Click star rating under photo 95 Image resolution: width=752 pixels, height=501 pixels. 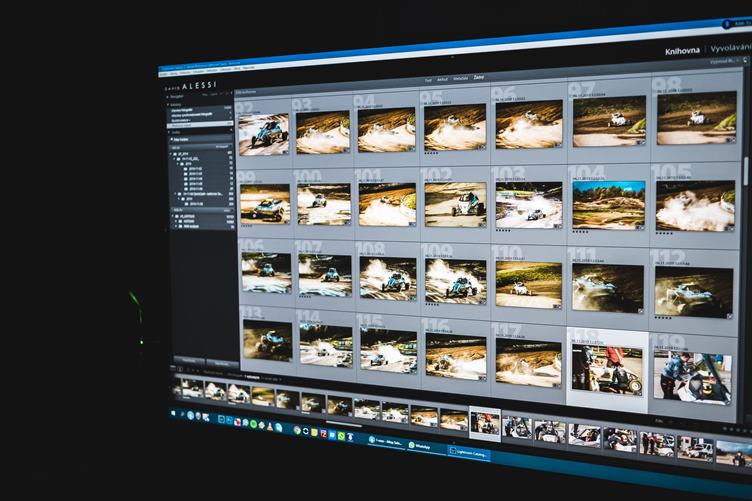pos(432,153)
